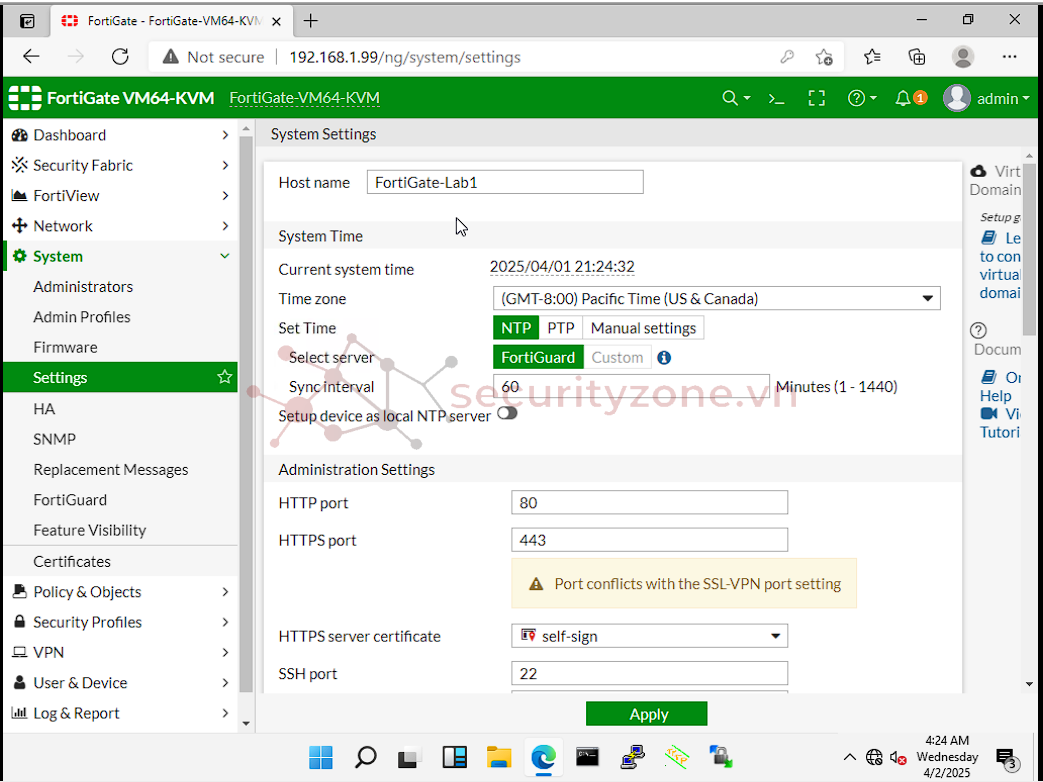
Task: Click the User & Device person icon
Action: pos(20,683)
